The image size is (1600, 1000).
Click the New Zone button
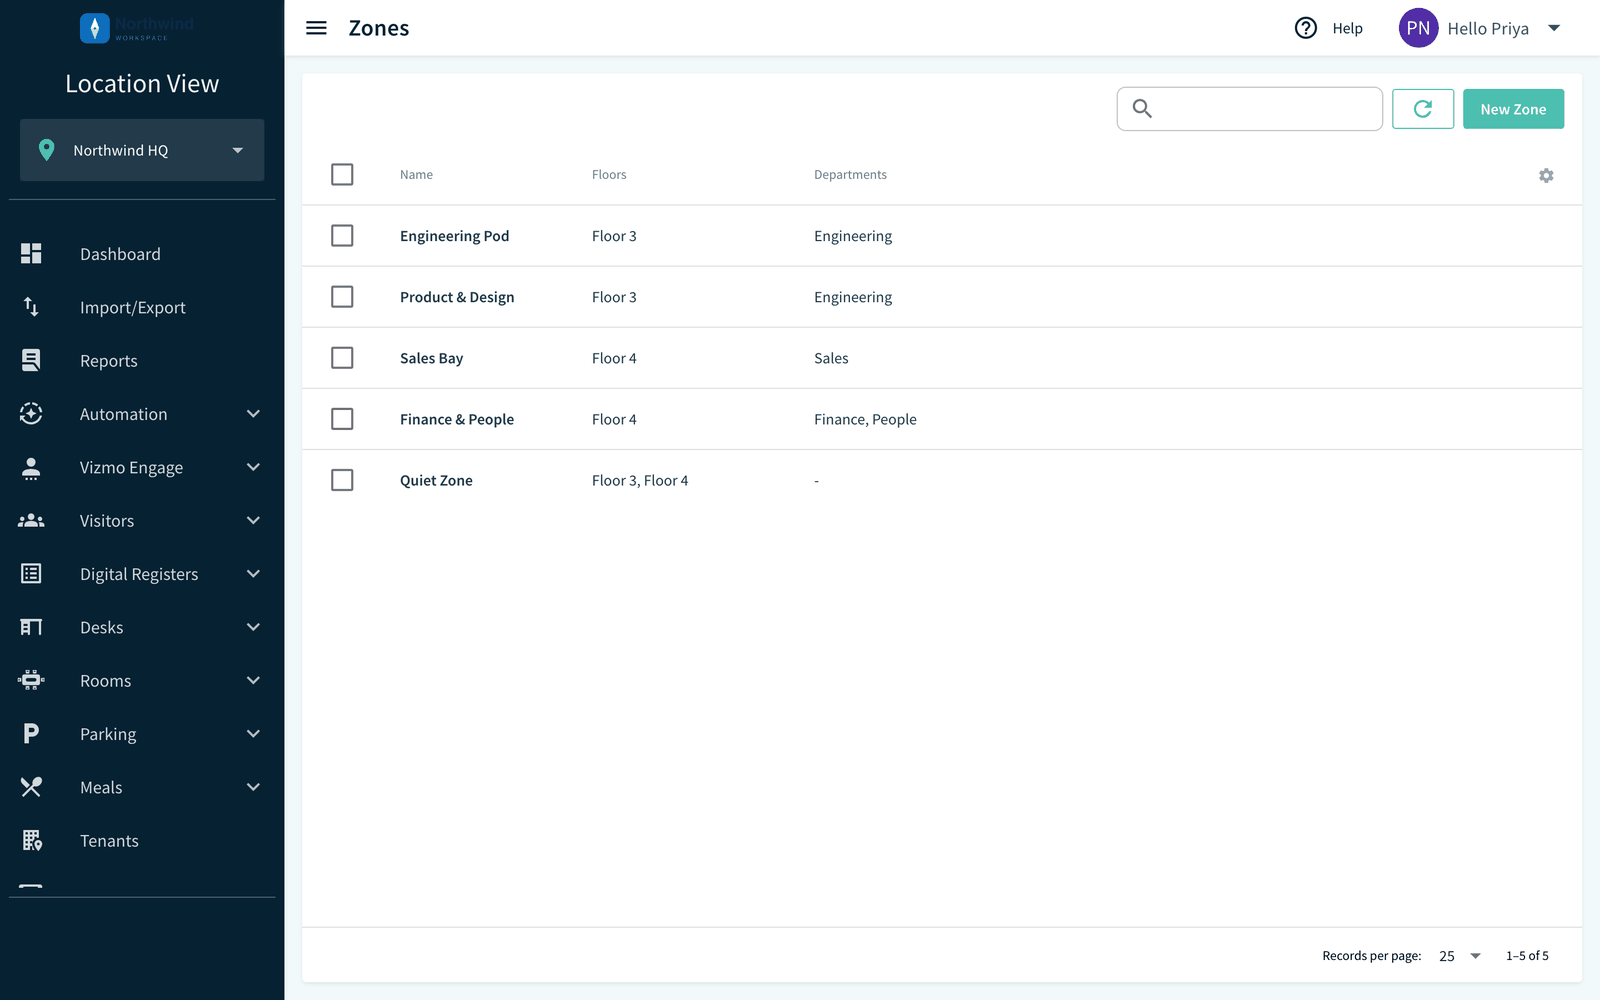1513,109
